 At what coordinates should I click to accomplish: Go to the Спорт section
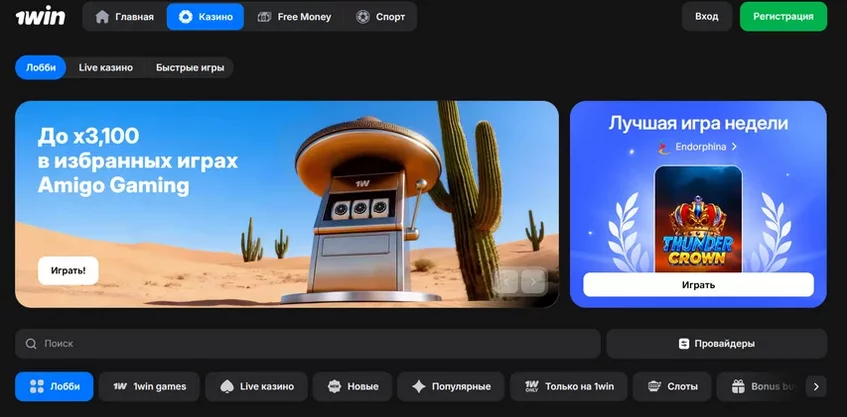click(381, 17)
